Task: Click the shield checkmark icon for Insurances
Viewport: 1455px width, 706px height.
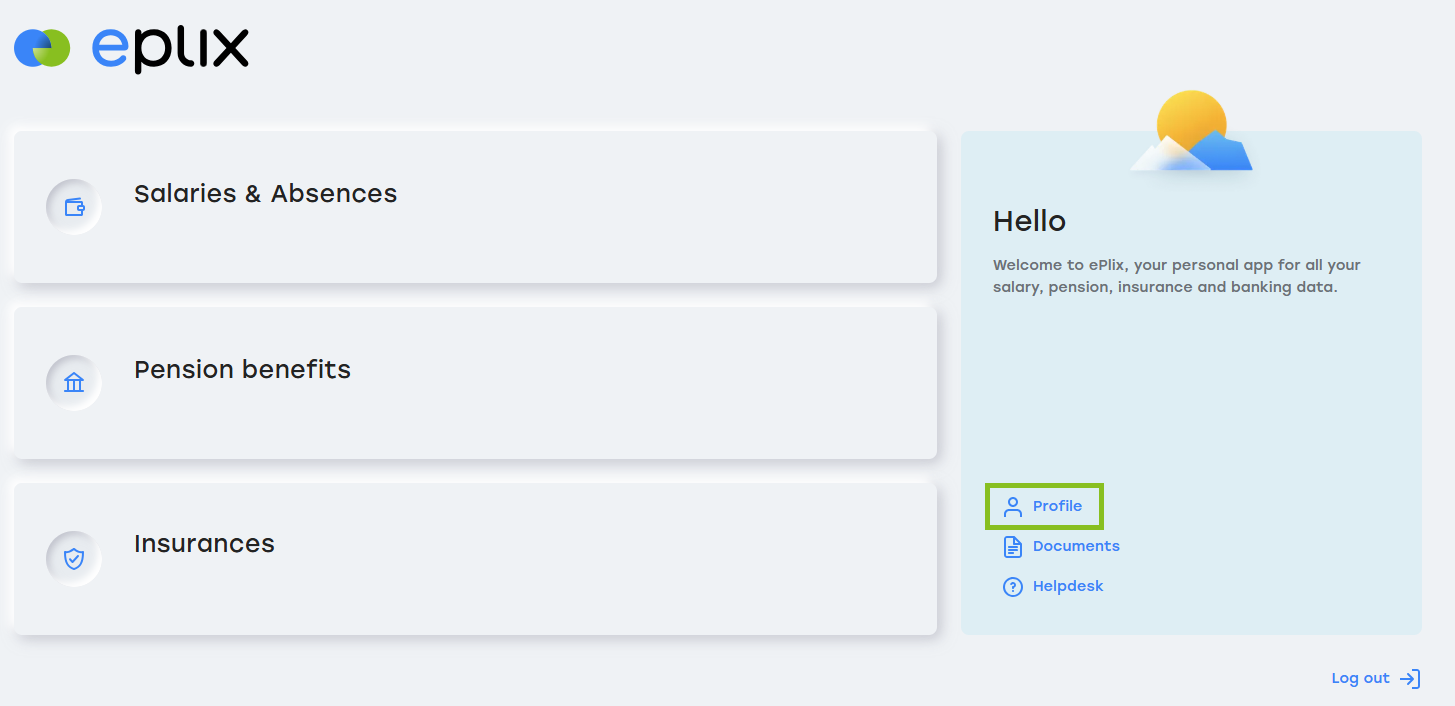Action: (x=74, y=559)
